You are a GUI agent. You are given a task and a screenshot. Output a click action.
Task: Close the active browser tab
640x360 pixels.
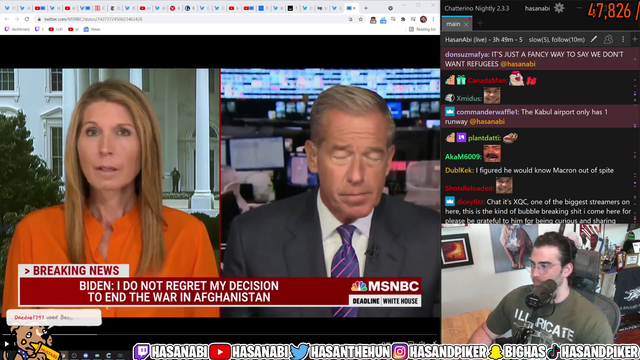(354, 8)
